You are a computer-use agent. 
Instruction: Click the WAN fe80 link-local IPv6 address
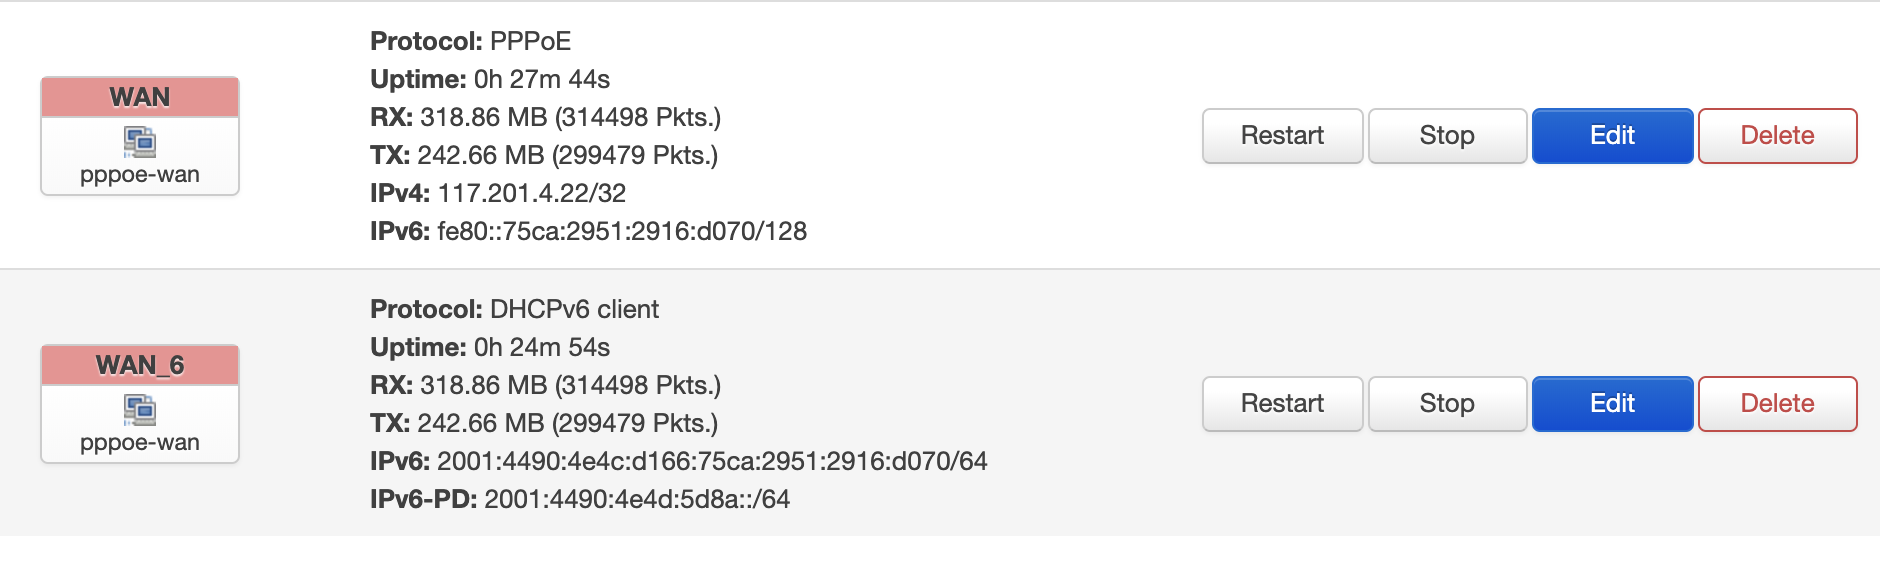coord(621,231)
